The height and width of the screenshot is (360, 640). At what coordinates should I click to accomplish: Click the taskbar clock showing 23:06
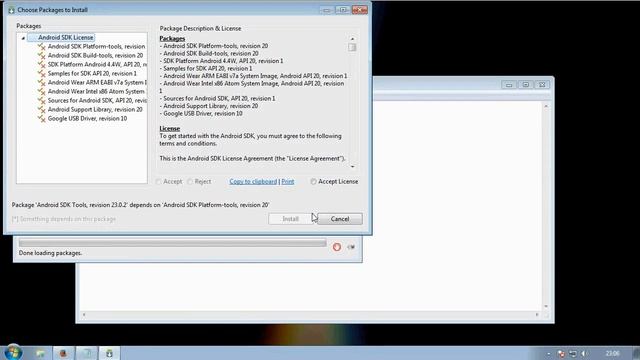tap(612, 353)
